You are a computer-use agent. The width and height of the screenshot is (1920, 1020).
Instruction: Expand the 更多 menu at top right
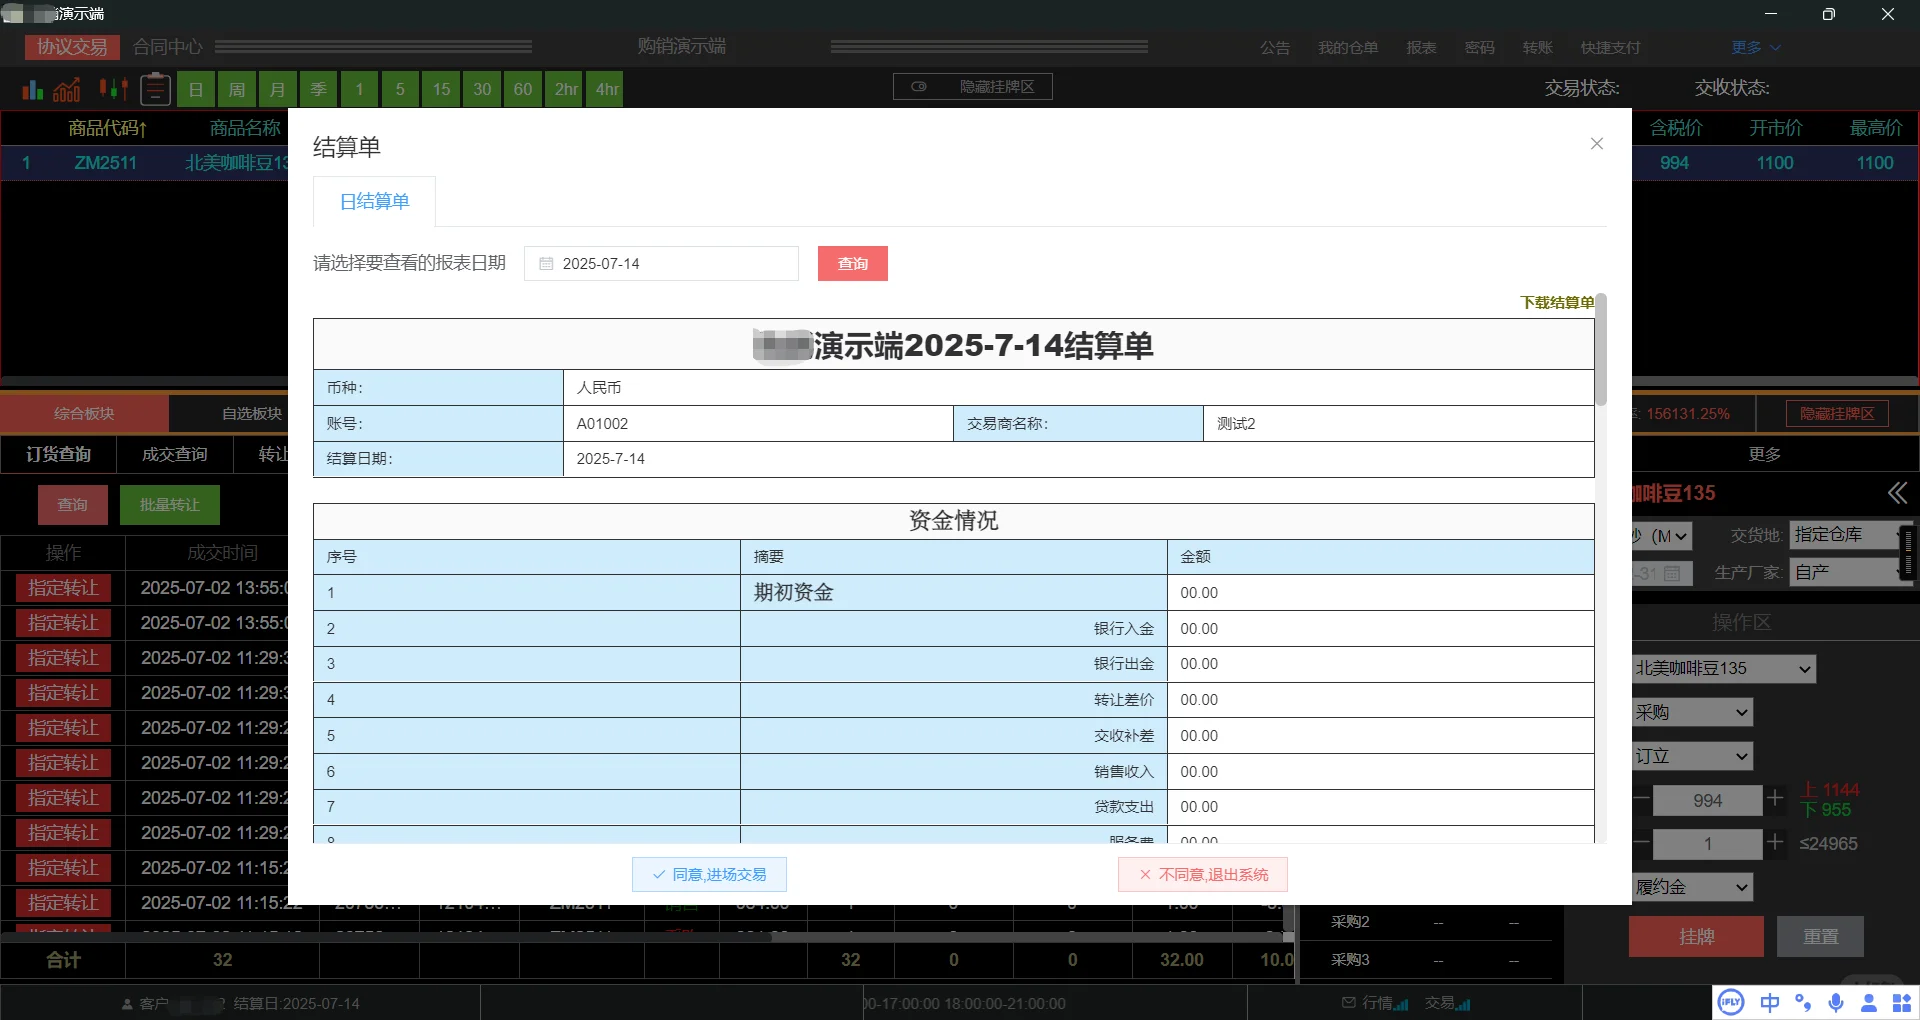pos(1753,47)
